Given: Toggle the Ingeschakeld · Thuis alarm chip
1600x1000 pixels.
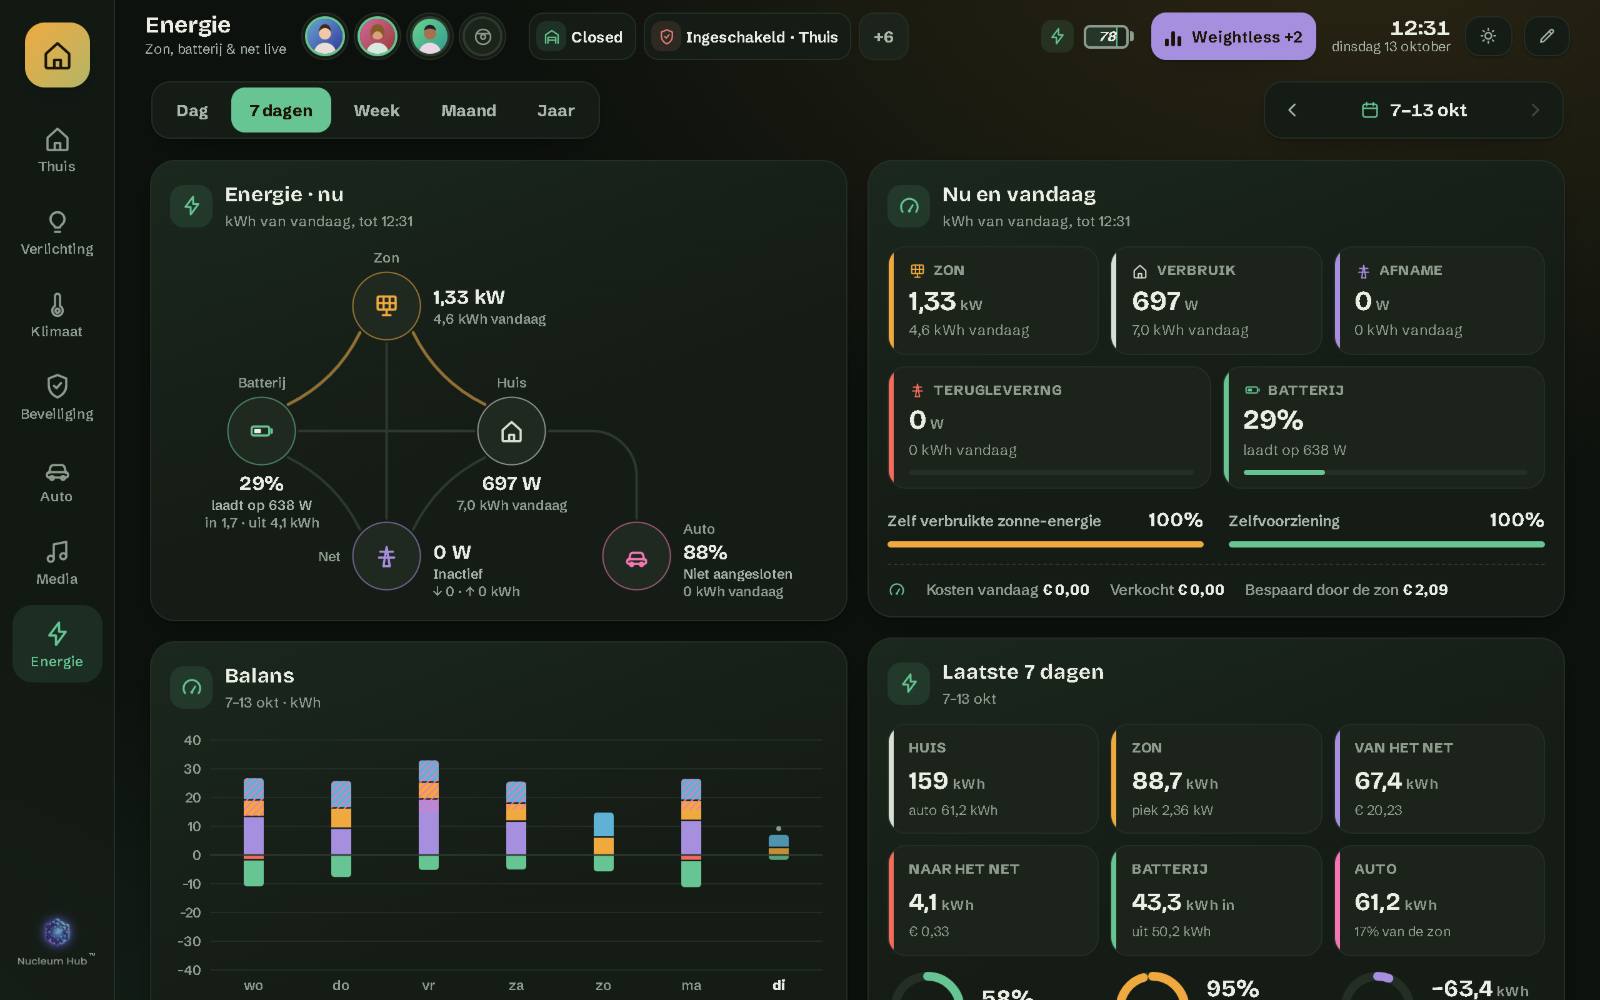Looking at the screenshot, I should 747,37.
